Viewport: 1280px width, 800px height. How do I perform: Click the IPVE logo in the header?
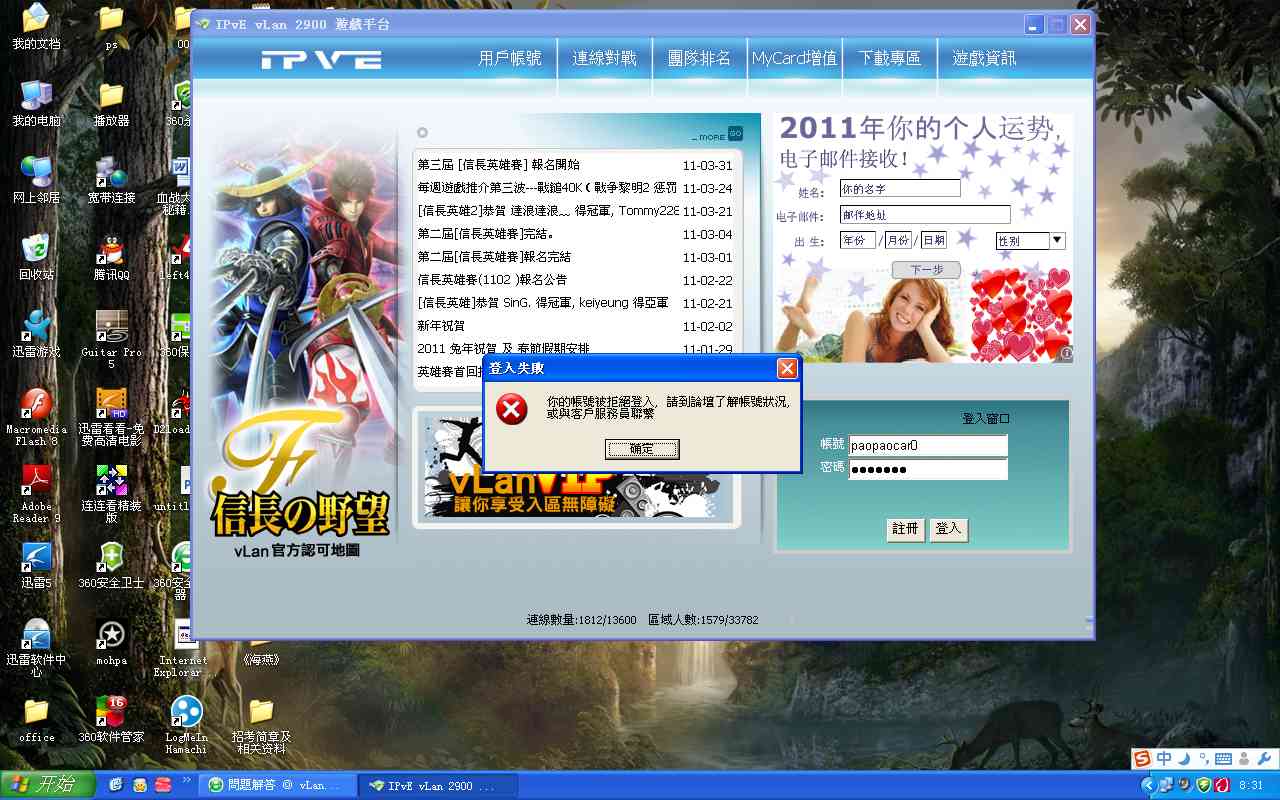321,60
